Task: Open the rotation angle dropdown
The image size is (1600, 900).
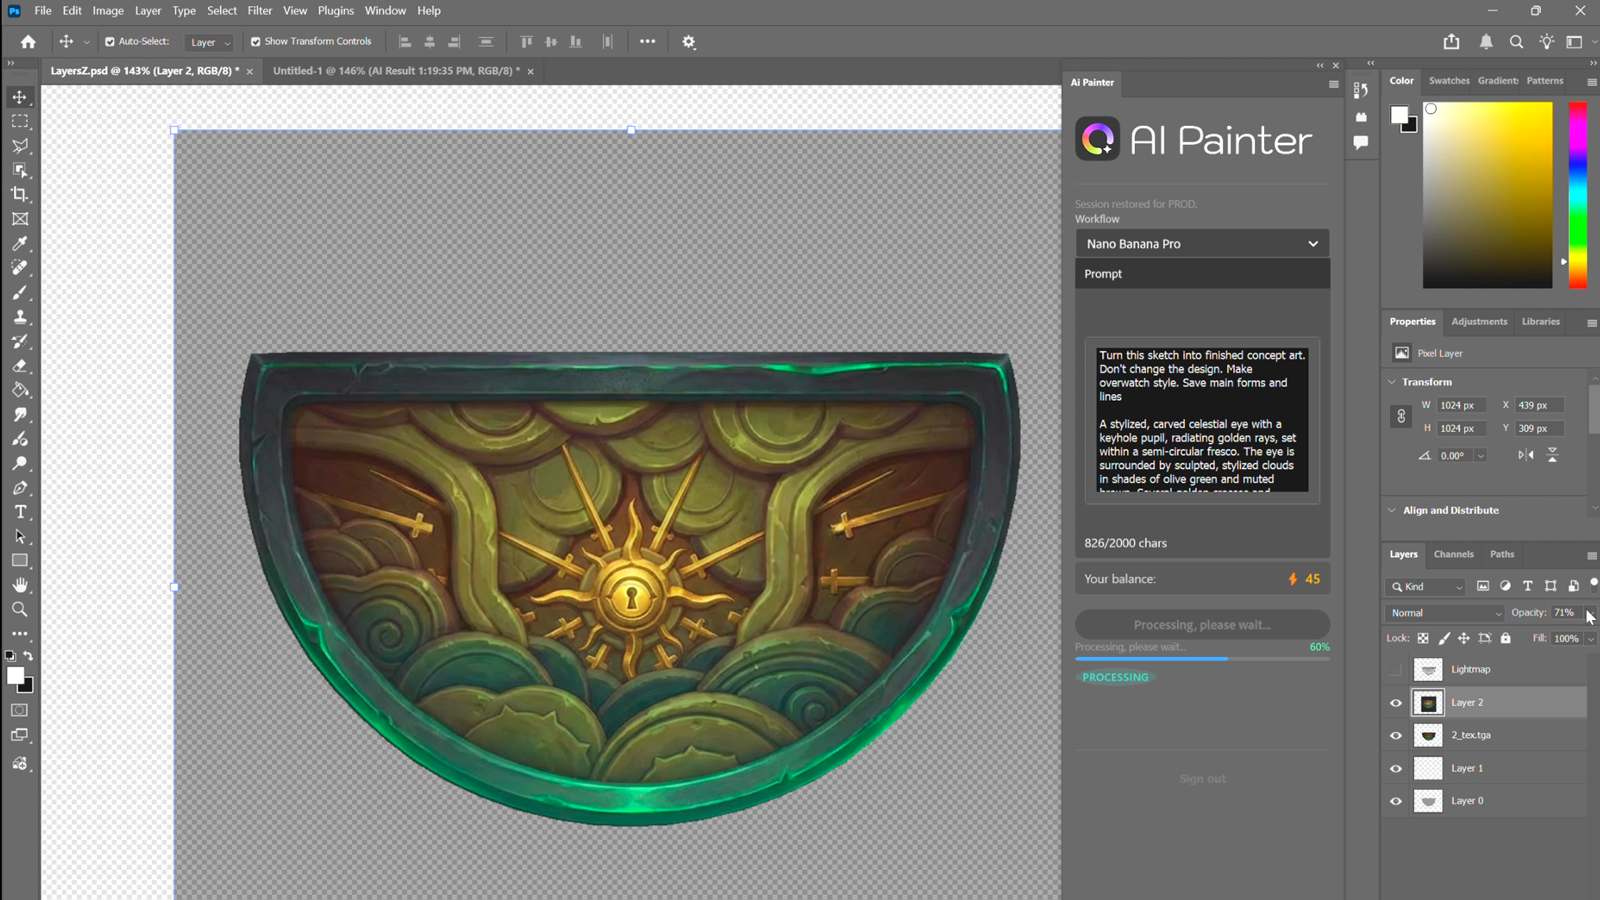Action: 1480,456
